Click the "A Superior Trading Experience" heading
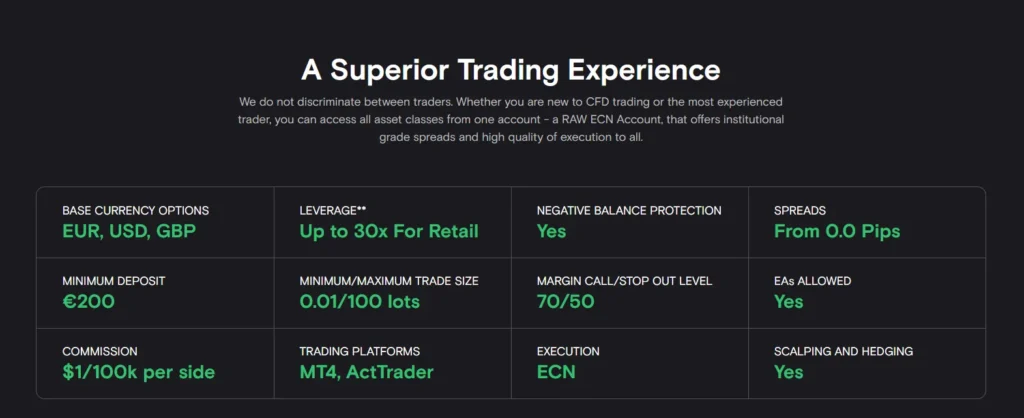This screenshot has width=1024, height=418. tap(511, 70)
